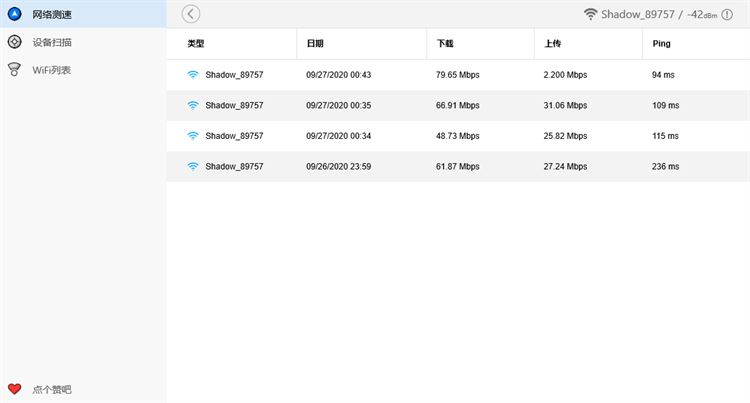The image size is (750, 403).
Task: Sort by the 类型 column header
Action: pos(196,44)
